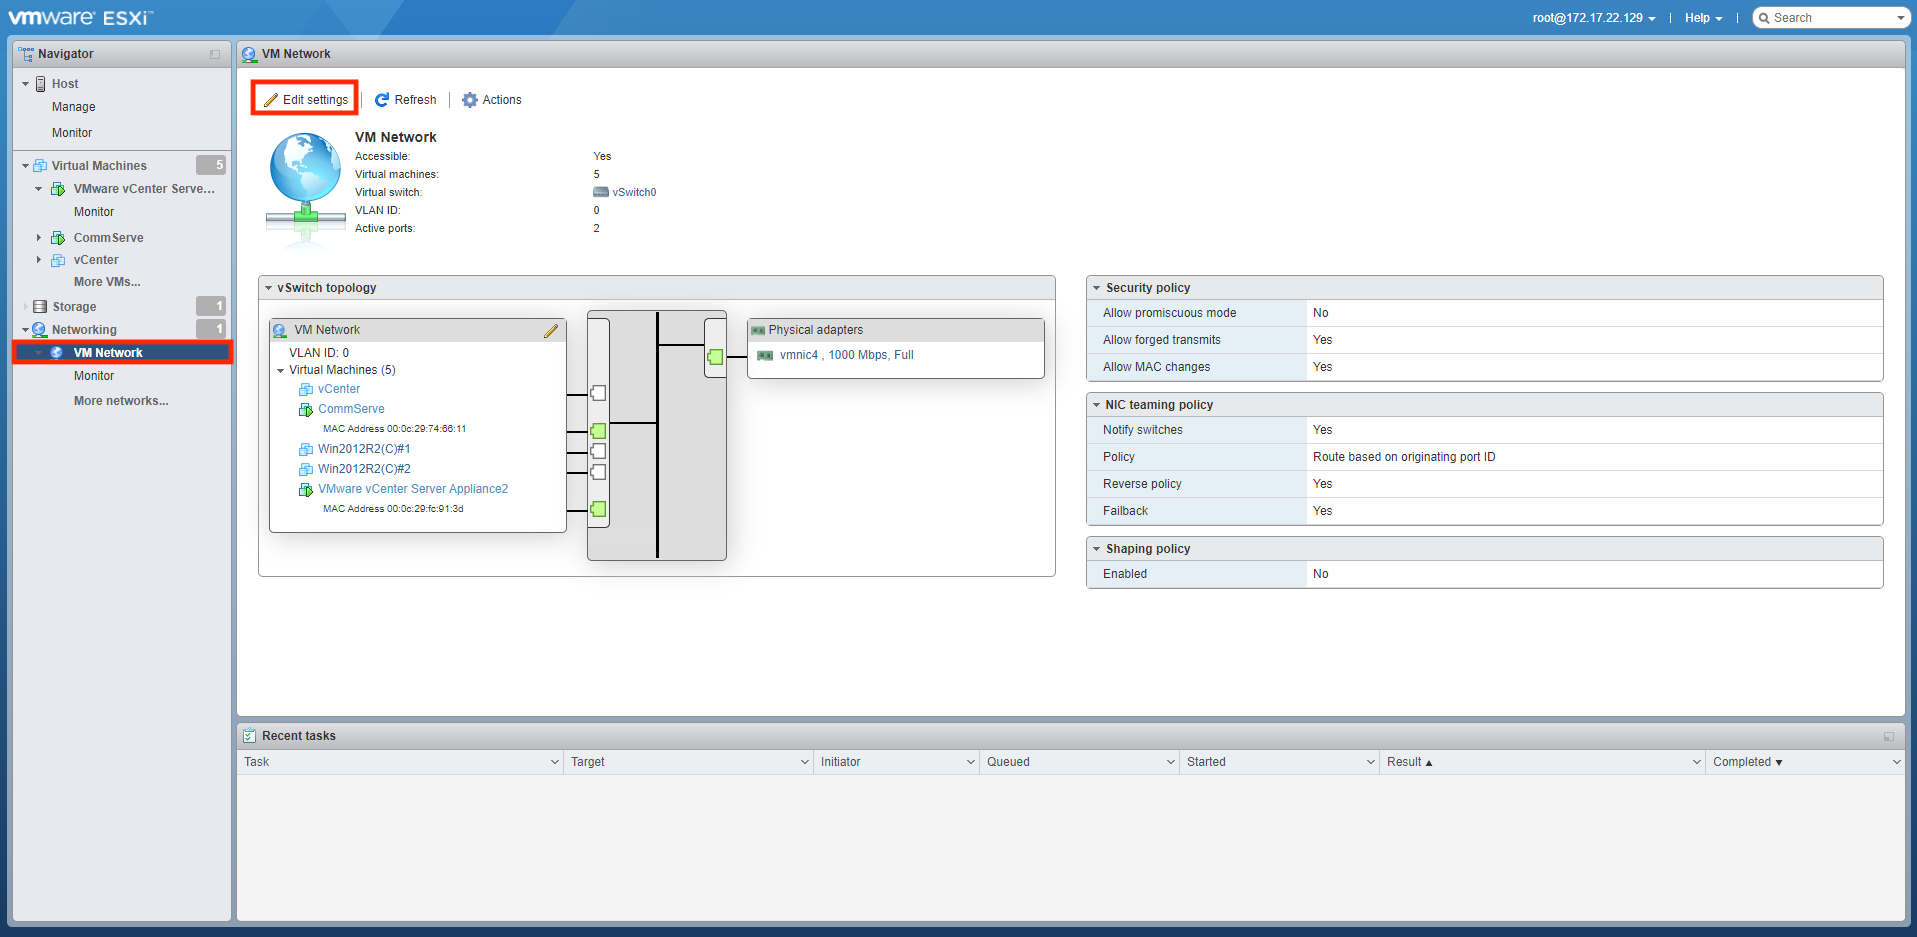1917x937 pixels.
Task: Collapse the NIC teaming policy section
Action: (x=1097, y=405)
